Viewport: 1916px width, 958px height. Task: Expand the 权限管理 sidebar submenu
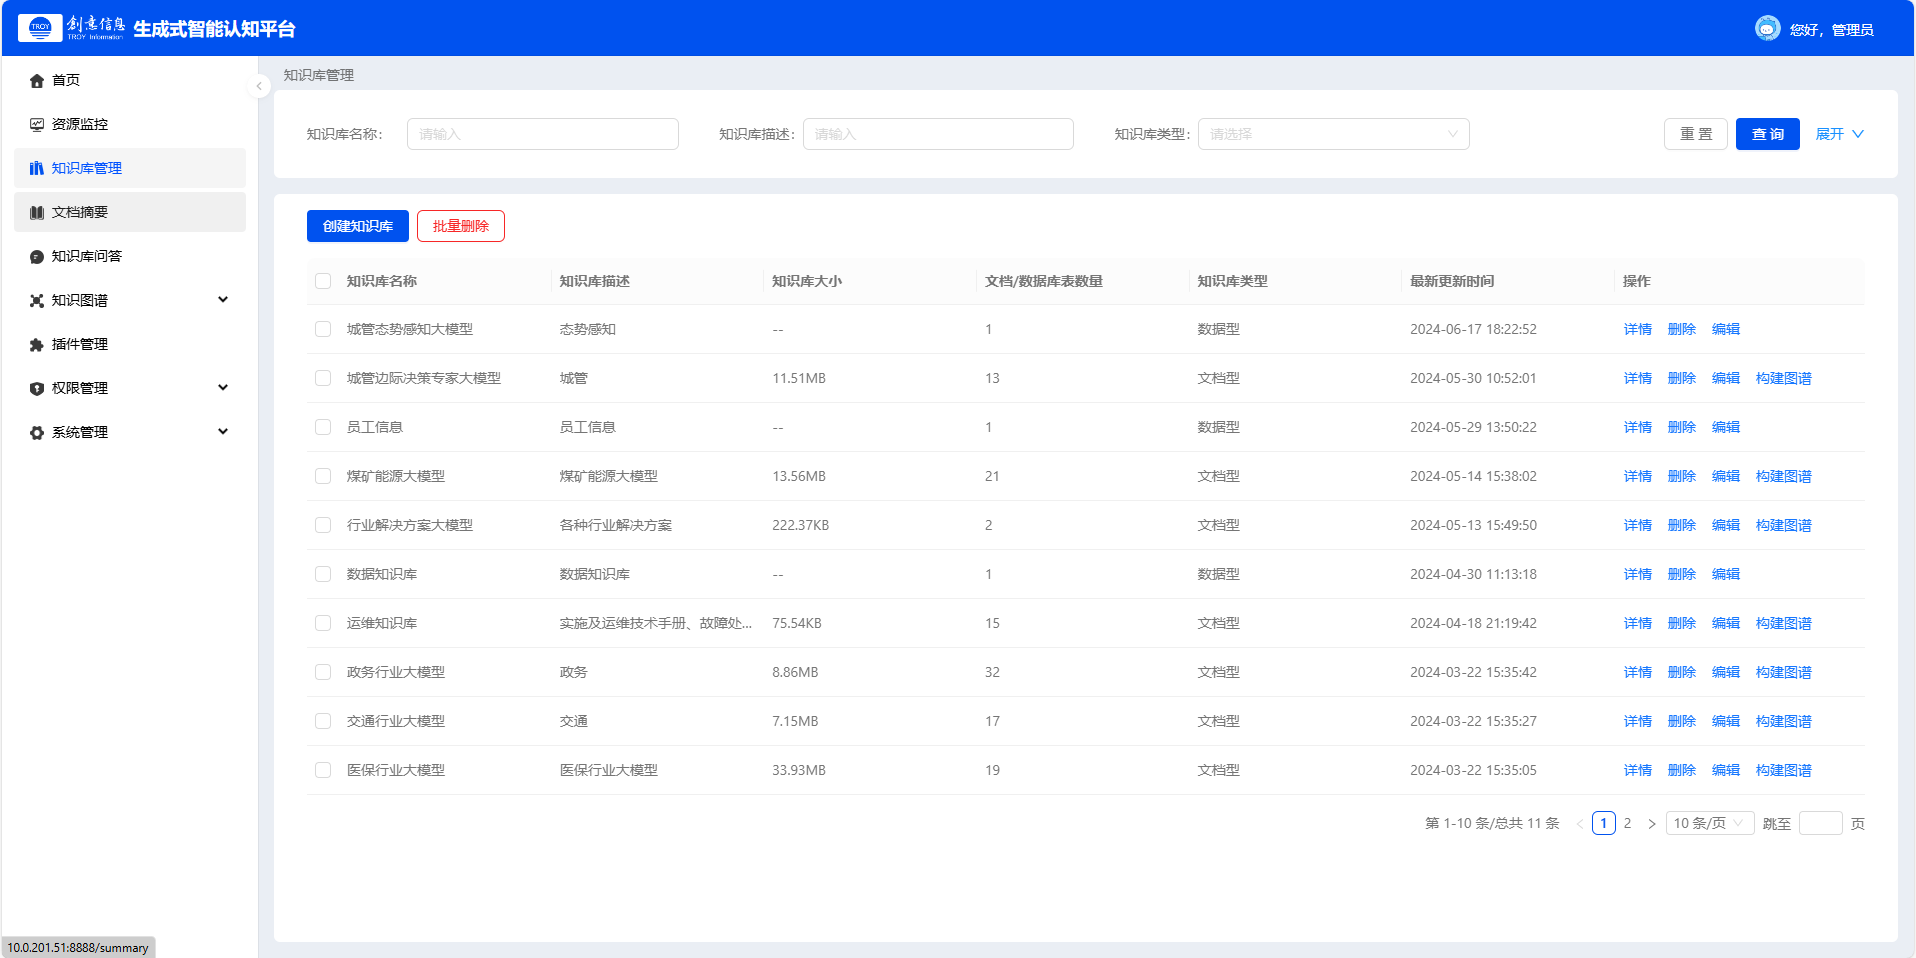(223, 387)
